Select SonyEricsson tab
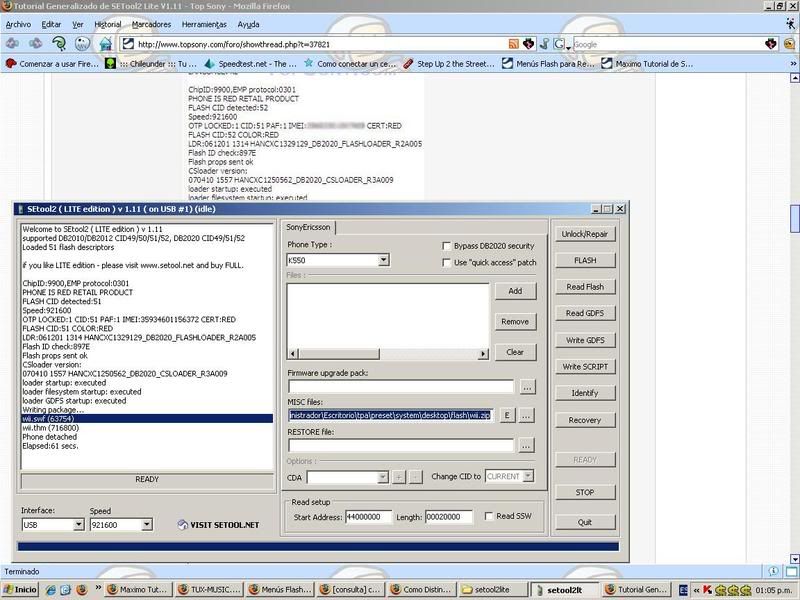The height and width of the screenshot is (600, 800). coord(308,227)
